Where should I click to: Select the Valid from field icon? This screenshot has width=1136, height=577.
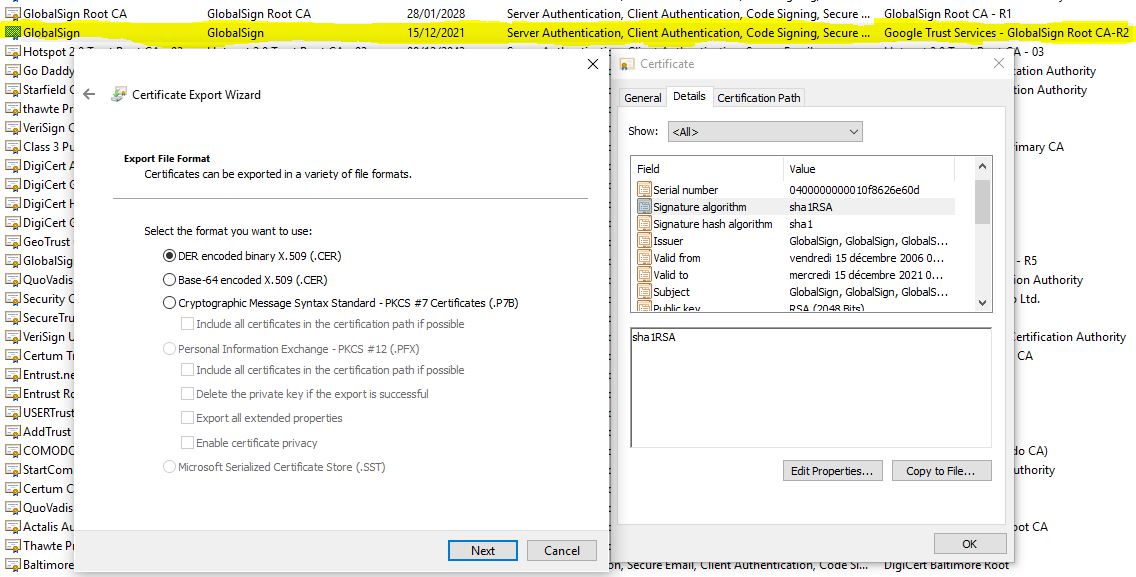click(644, 258)
